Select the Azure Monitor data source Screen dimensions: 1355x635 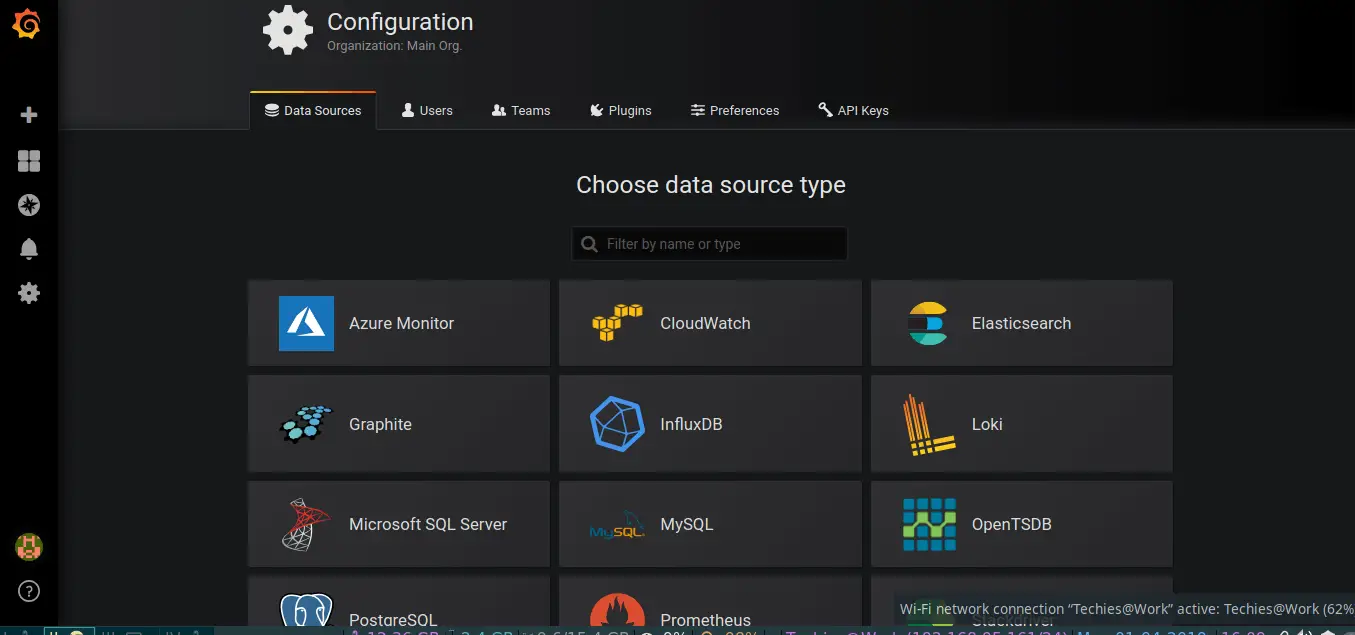[398, 323]
